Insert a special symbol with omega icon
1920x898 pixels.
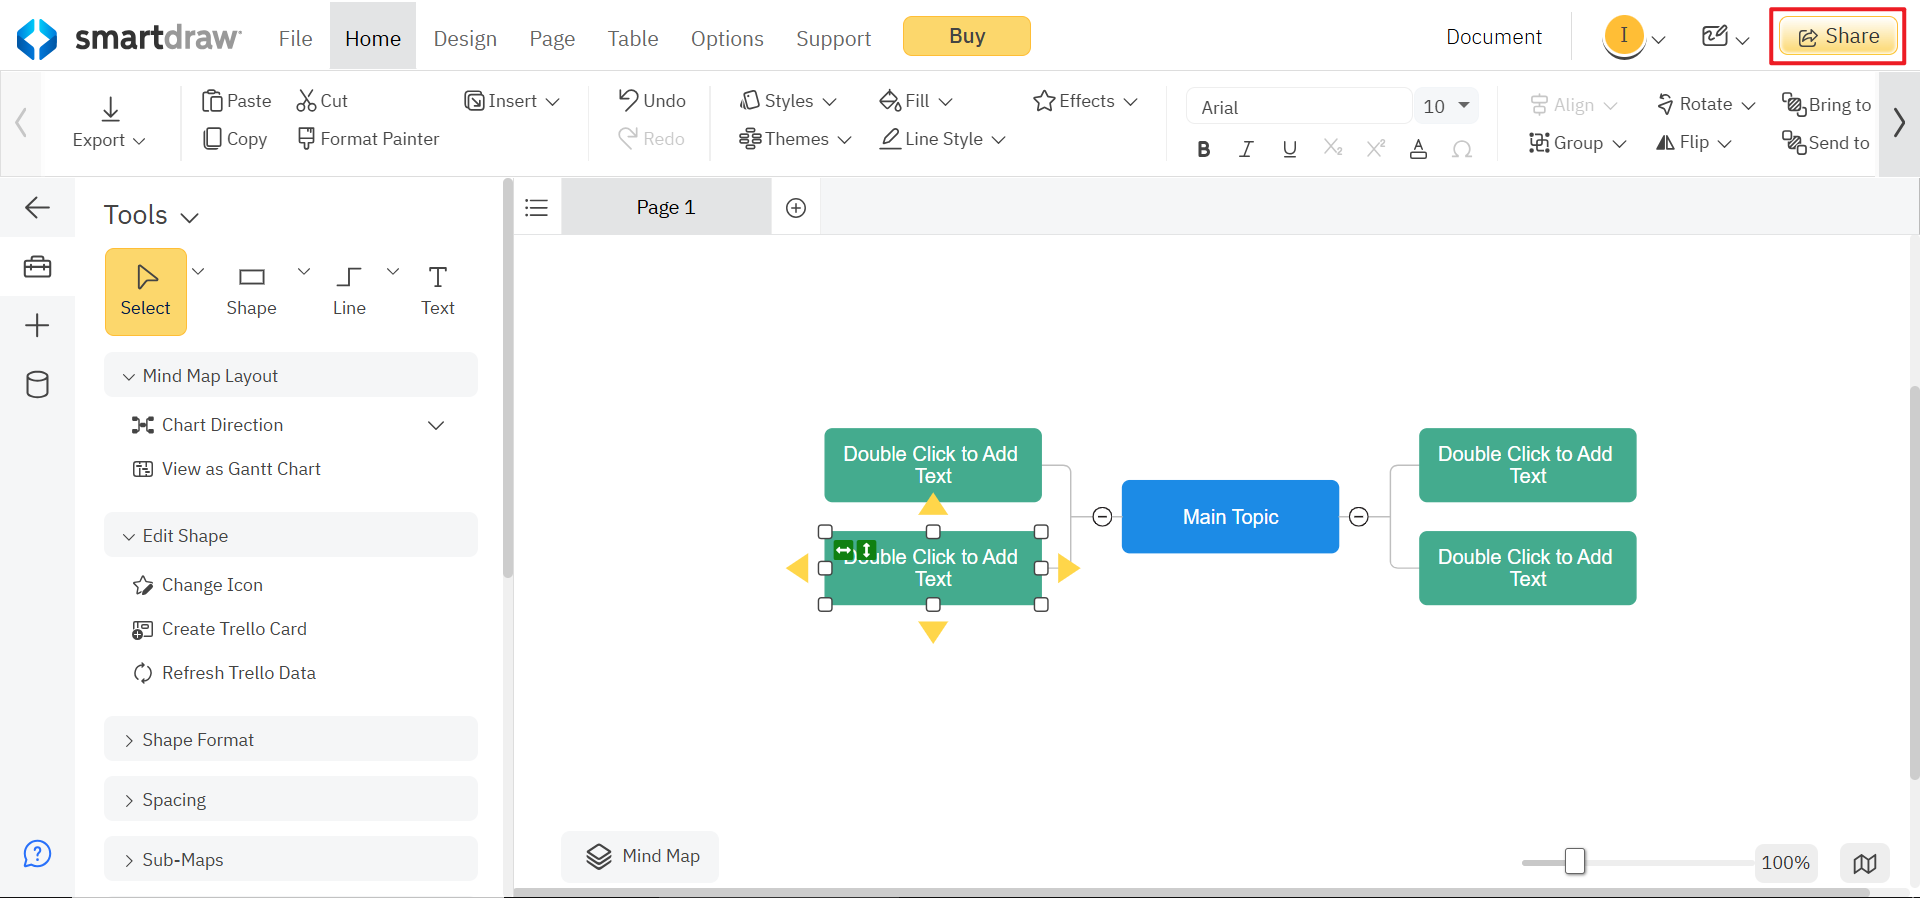[x=1462, y=149]
